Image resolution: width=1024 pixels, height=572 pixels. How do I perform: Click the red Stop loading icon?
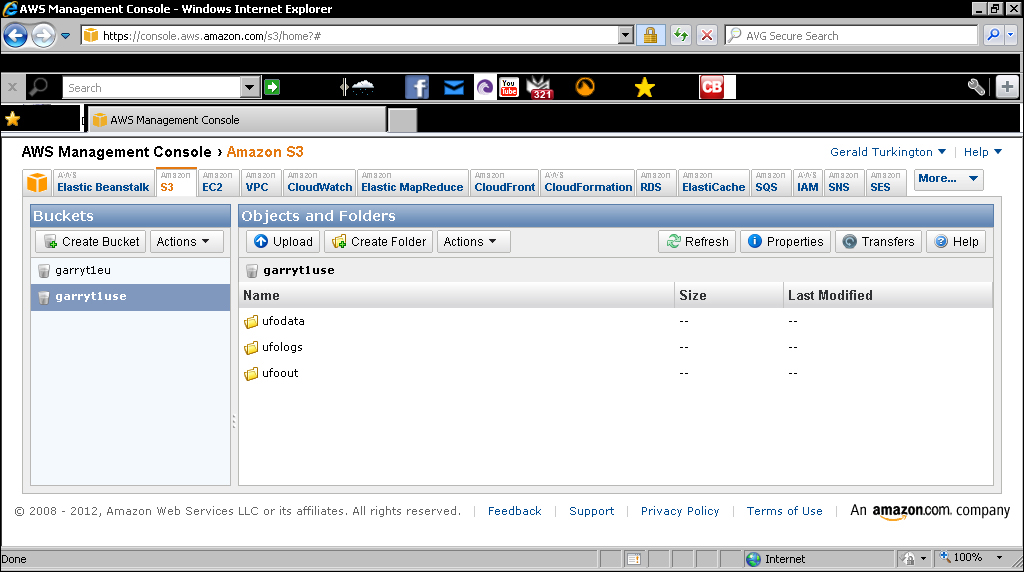707,35
